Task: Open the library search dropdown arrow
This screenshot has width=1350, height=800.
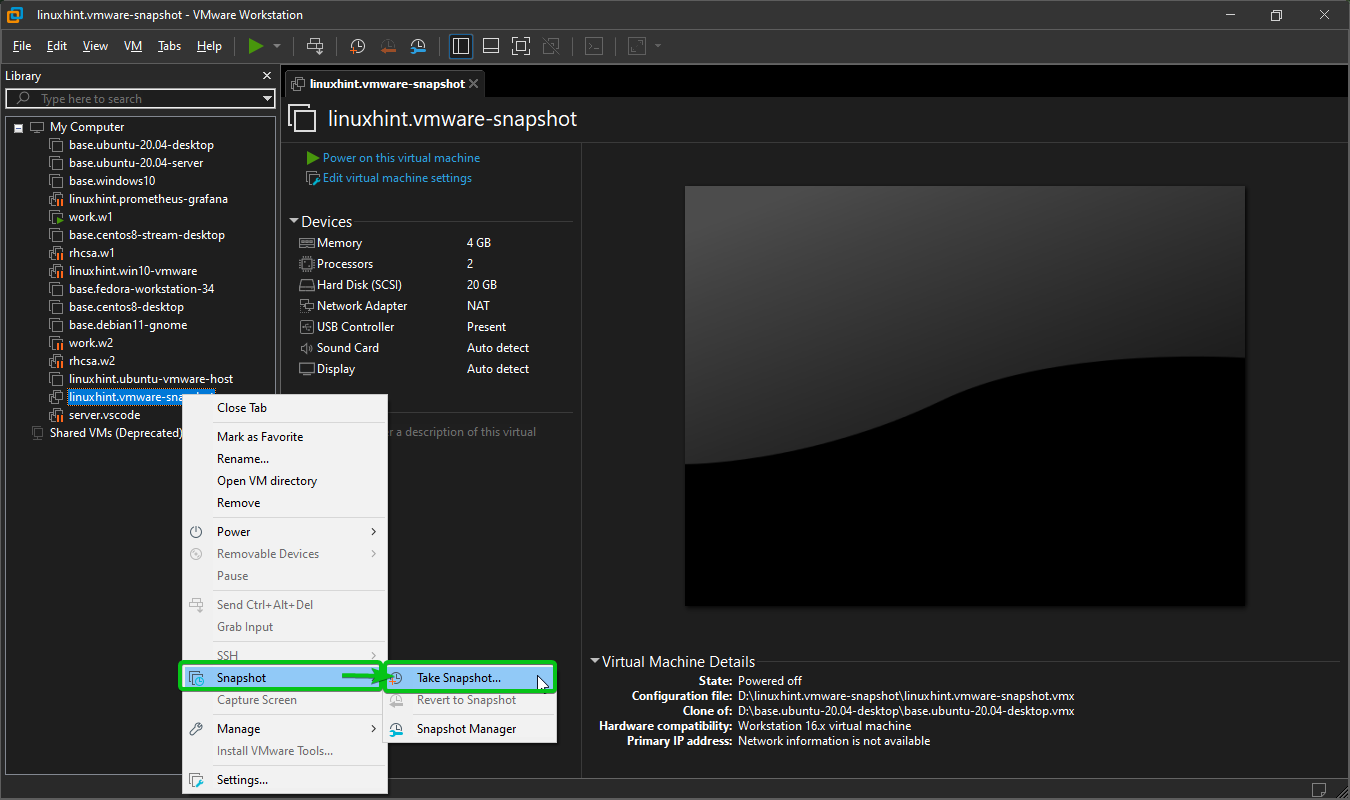Action: tap(267, 99)
